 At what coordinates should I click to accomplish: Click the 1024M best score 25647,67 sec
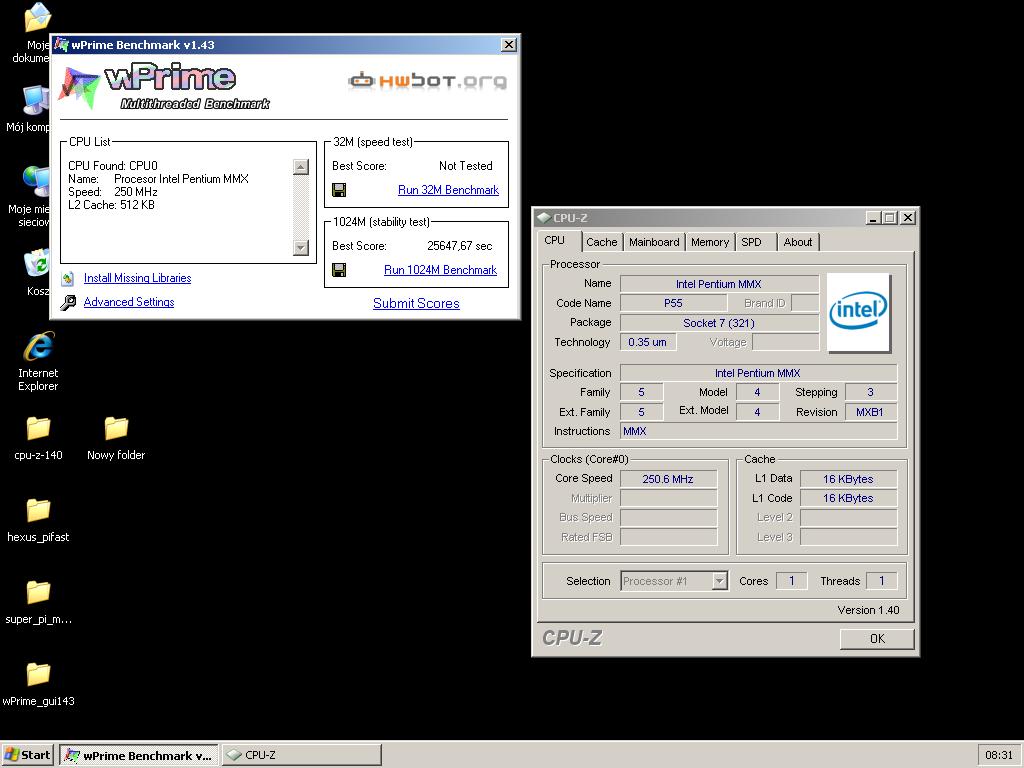[460, 246]
